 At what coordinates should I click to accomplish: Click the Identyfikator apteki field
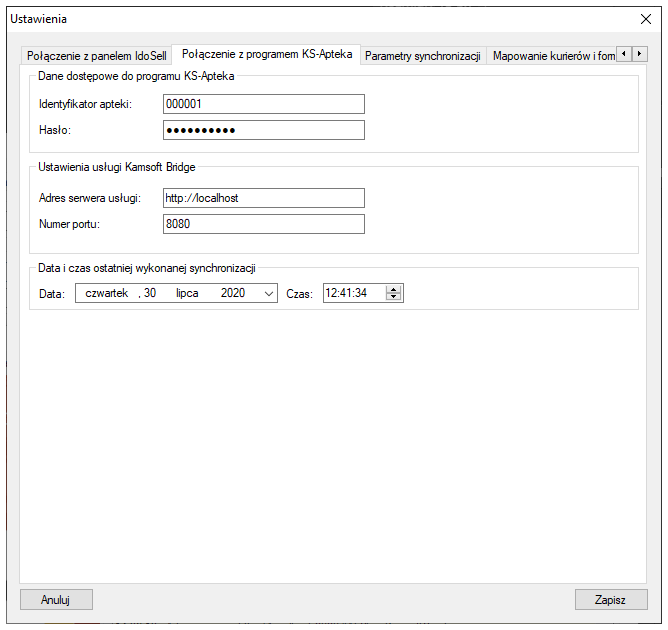263,104
